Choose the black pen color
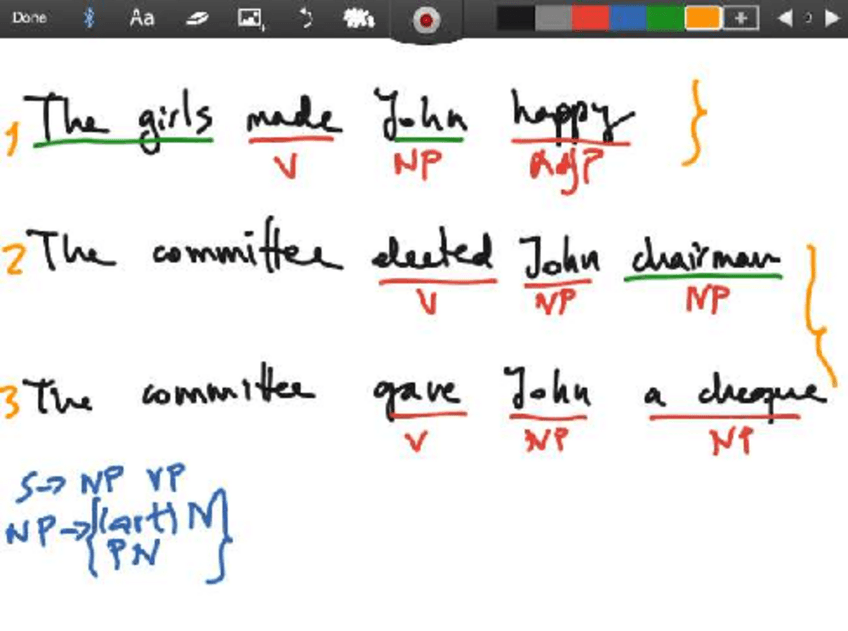 pos(515,18)
